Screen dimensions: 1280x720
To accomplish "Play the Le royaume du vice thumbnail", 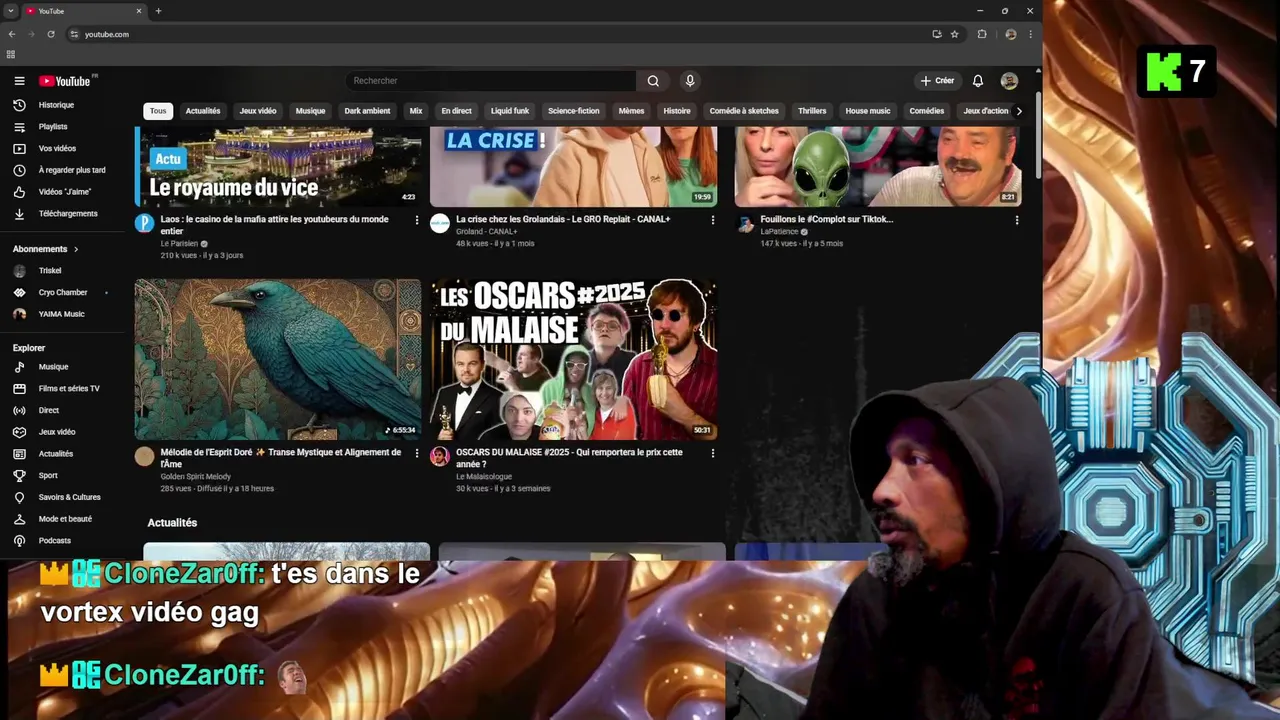I will coord(278,166).
